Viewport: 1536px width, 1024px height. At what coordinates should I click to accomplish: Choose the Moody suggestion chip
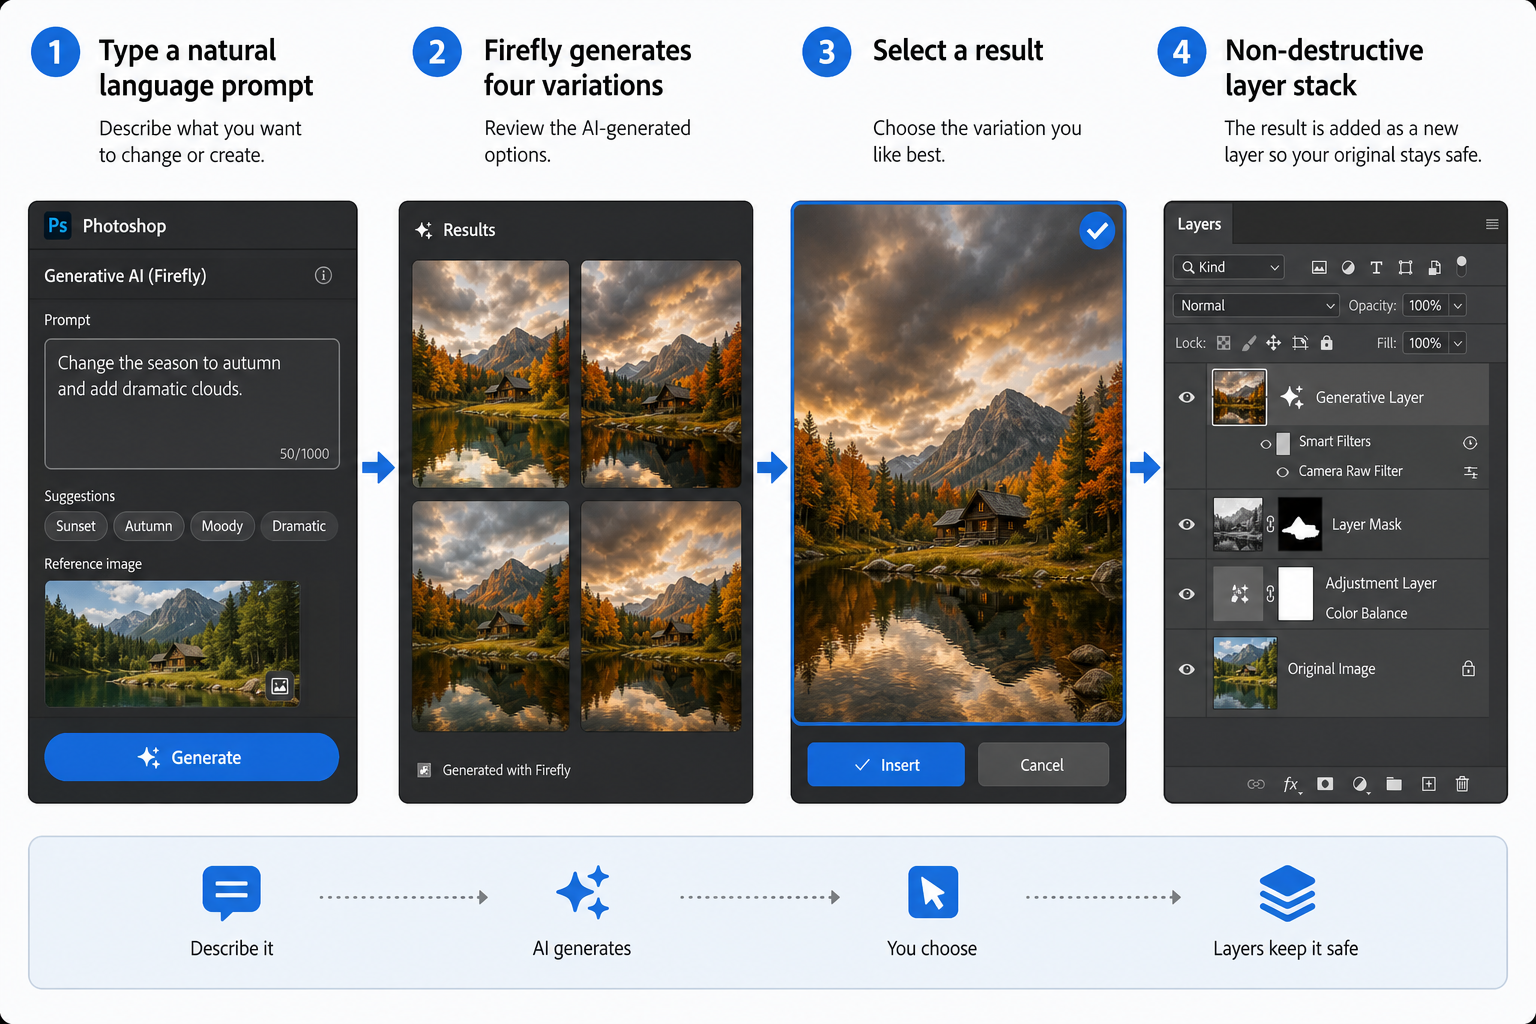coord(222,526)
